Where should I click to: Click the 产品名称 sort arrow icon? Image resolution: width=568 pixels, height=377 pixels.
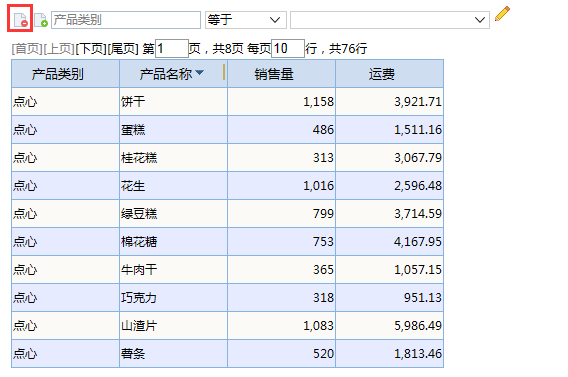[x=200, y=73]
